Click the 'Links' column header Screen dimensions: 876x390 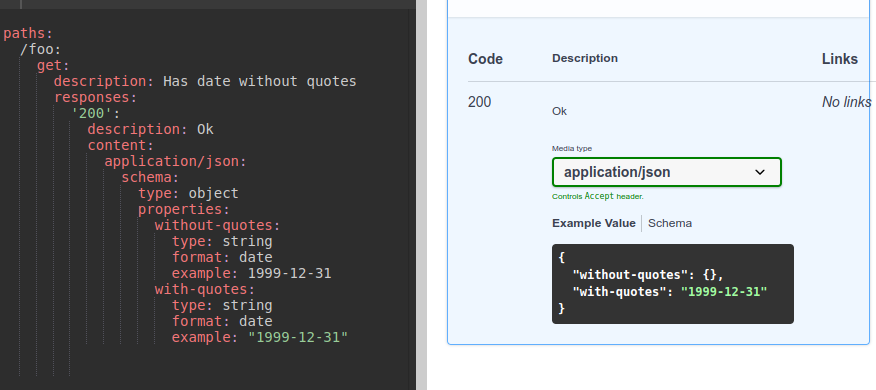pyautogui.click(x=840, y=59)
